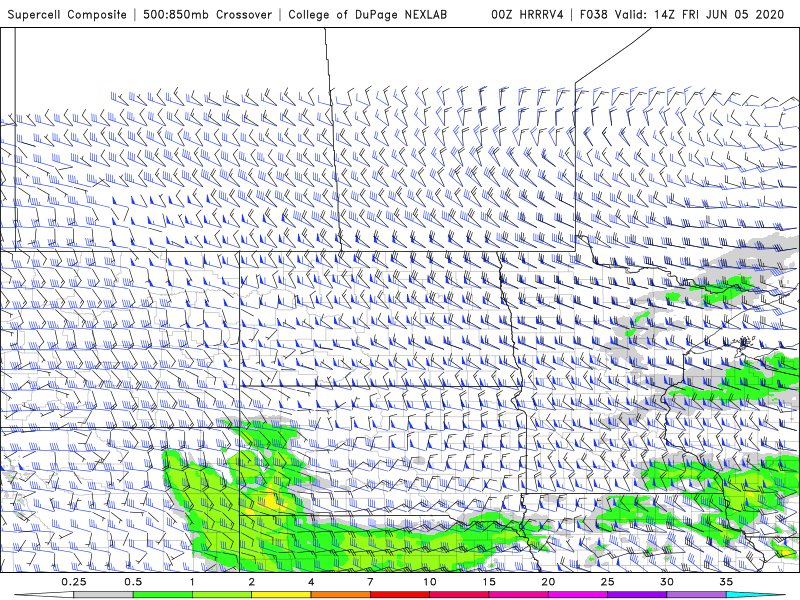This screenshot has height=600, width=800.
Task: Click the '0.25' legend value
Action: click(74, 582)
